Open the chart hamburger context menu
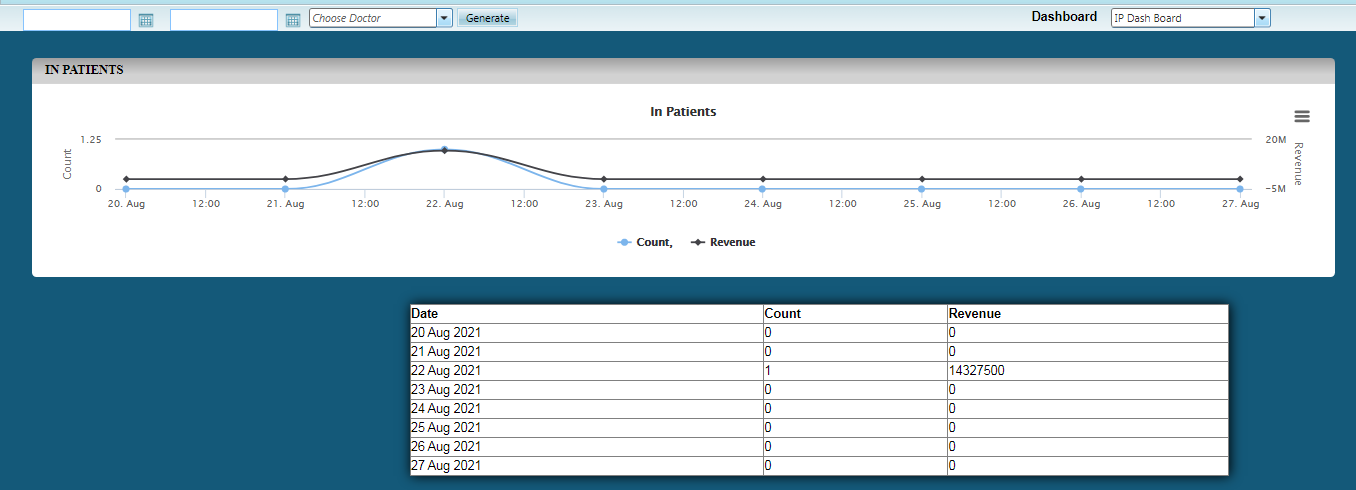The width and height of the screenshot is (1356, 490). (x=1301, y=117)
